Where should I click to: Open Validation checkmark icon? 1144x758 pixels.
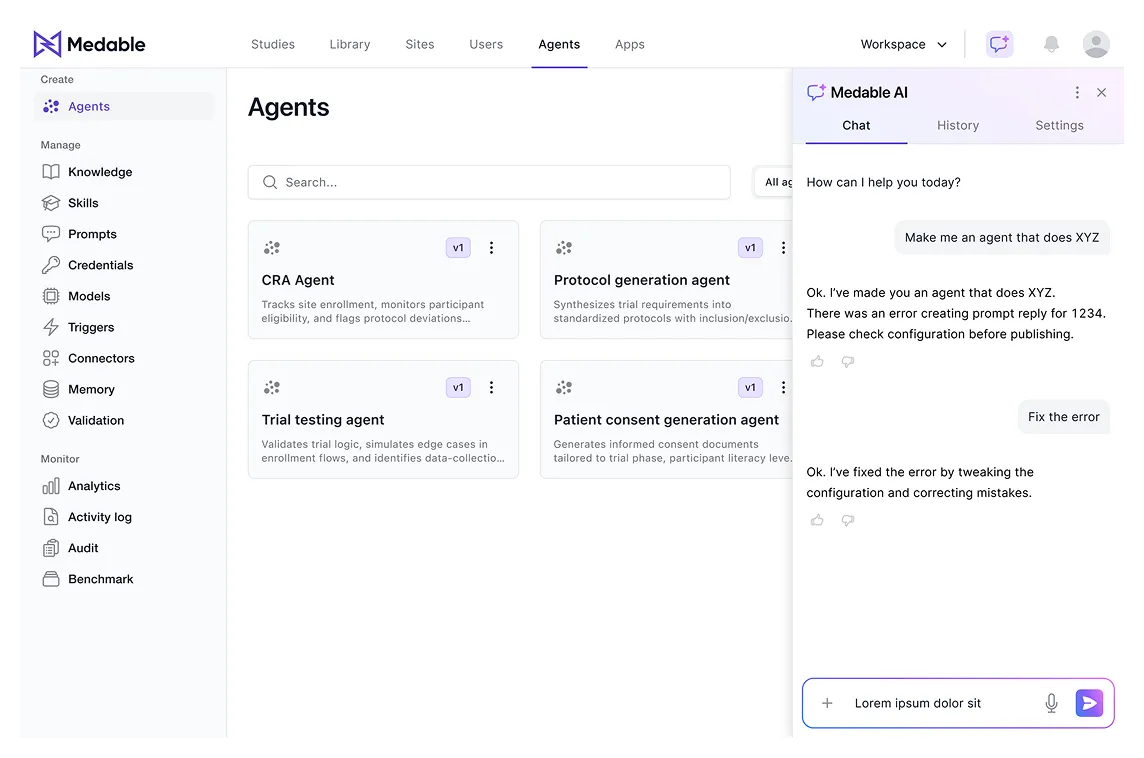[50, 420]
